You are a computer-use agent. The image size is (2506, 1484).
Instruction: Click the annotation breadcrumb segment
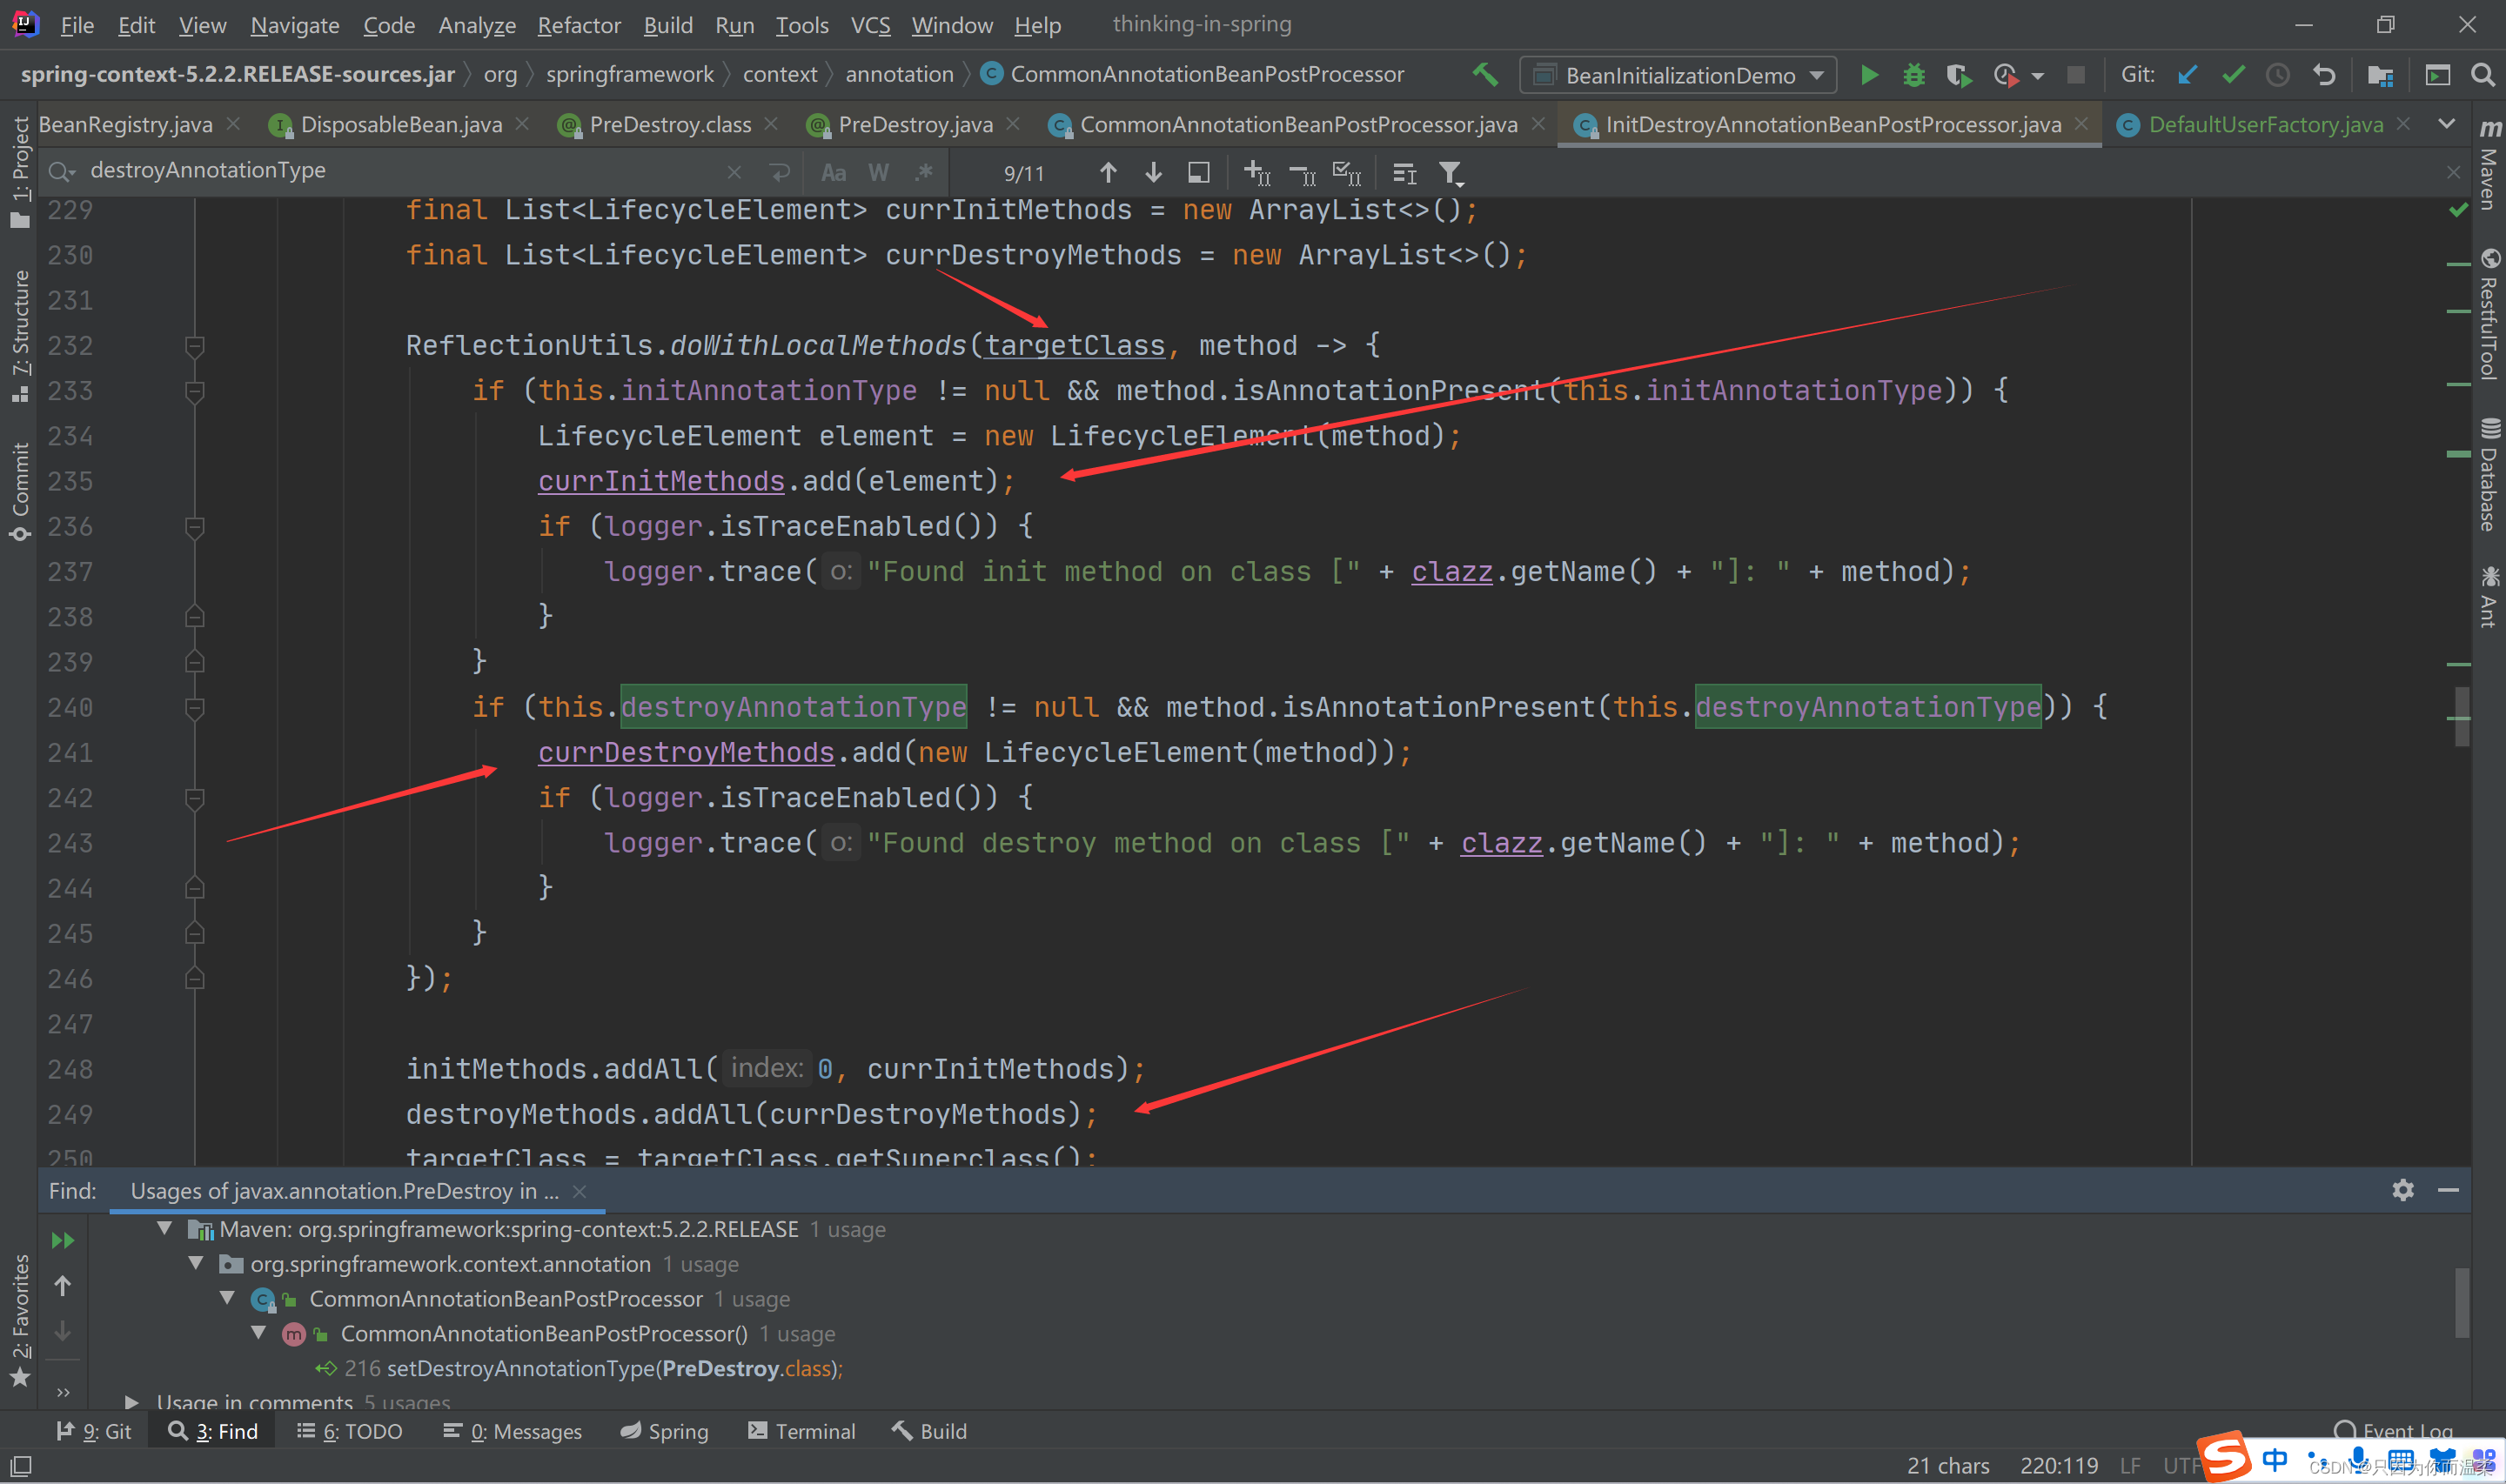click(899, 75)
